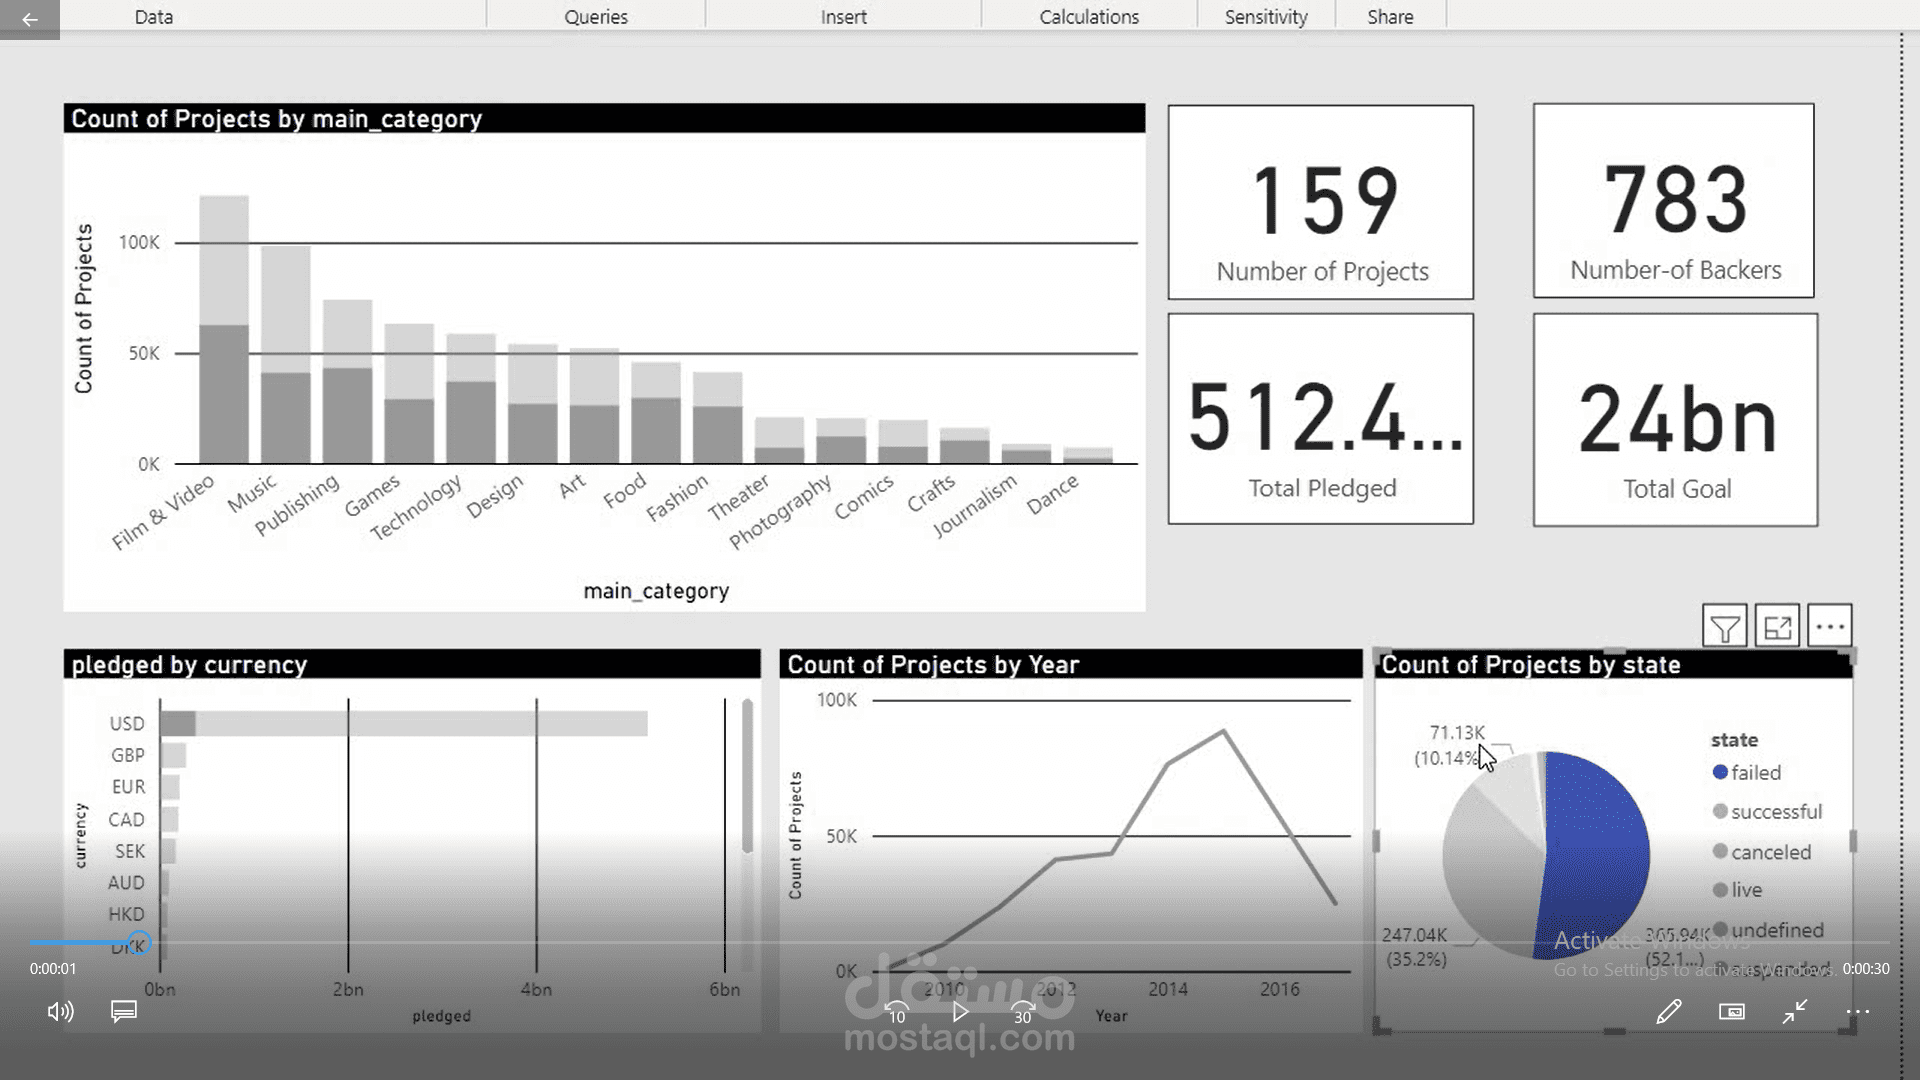Viewport: 1920px width, 1080px height.
Task: Click the Queries tab in top menu bar
Action: pyautogui.click(x=596, y=16)
